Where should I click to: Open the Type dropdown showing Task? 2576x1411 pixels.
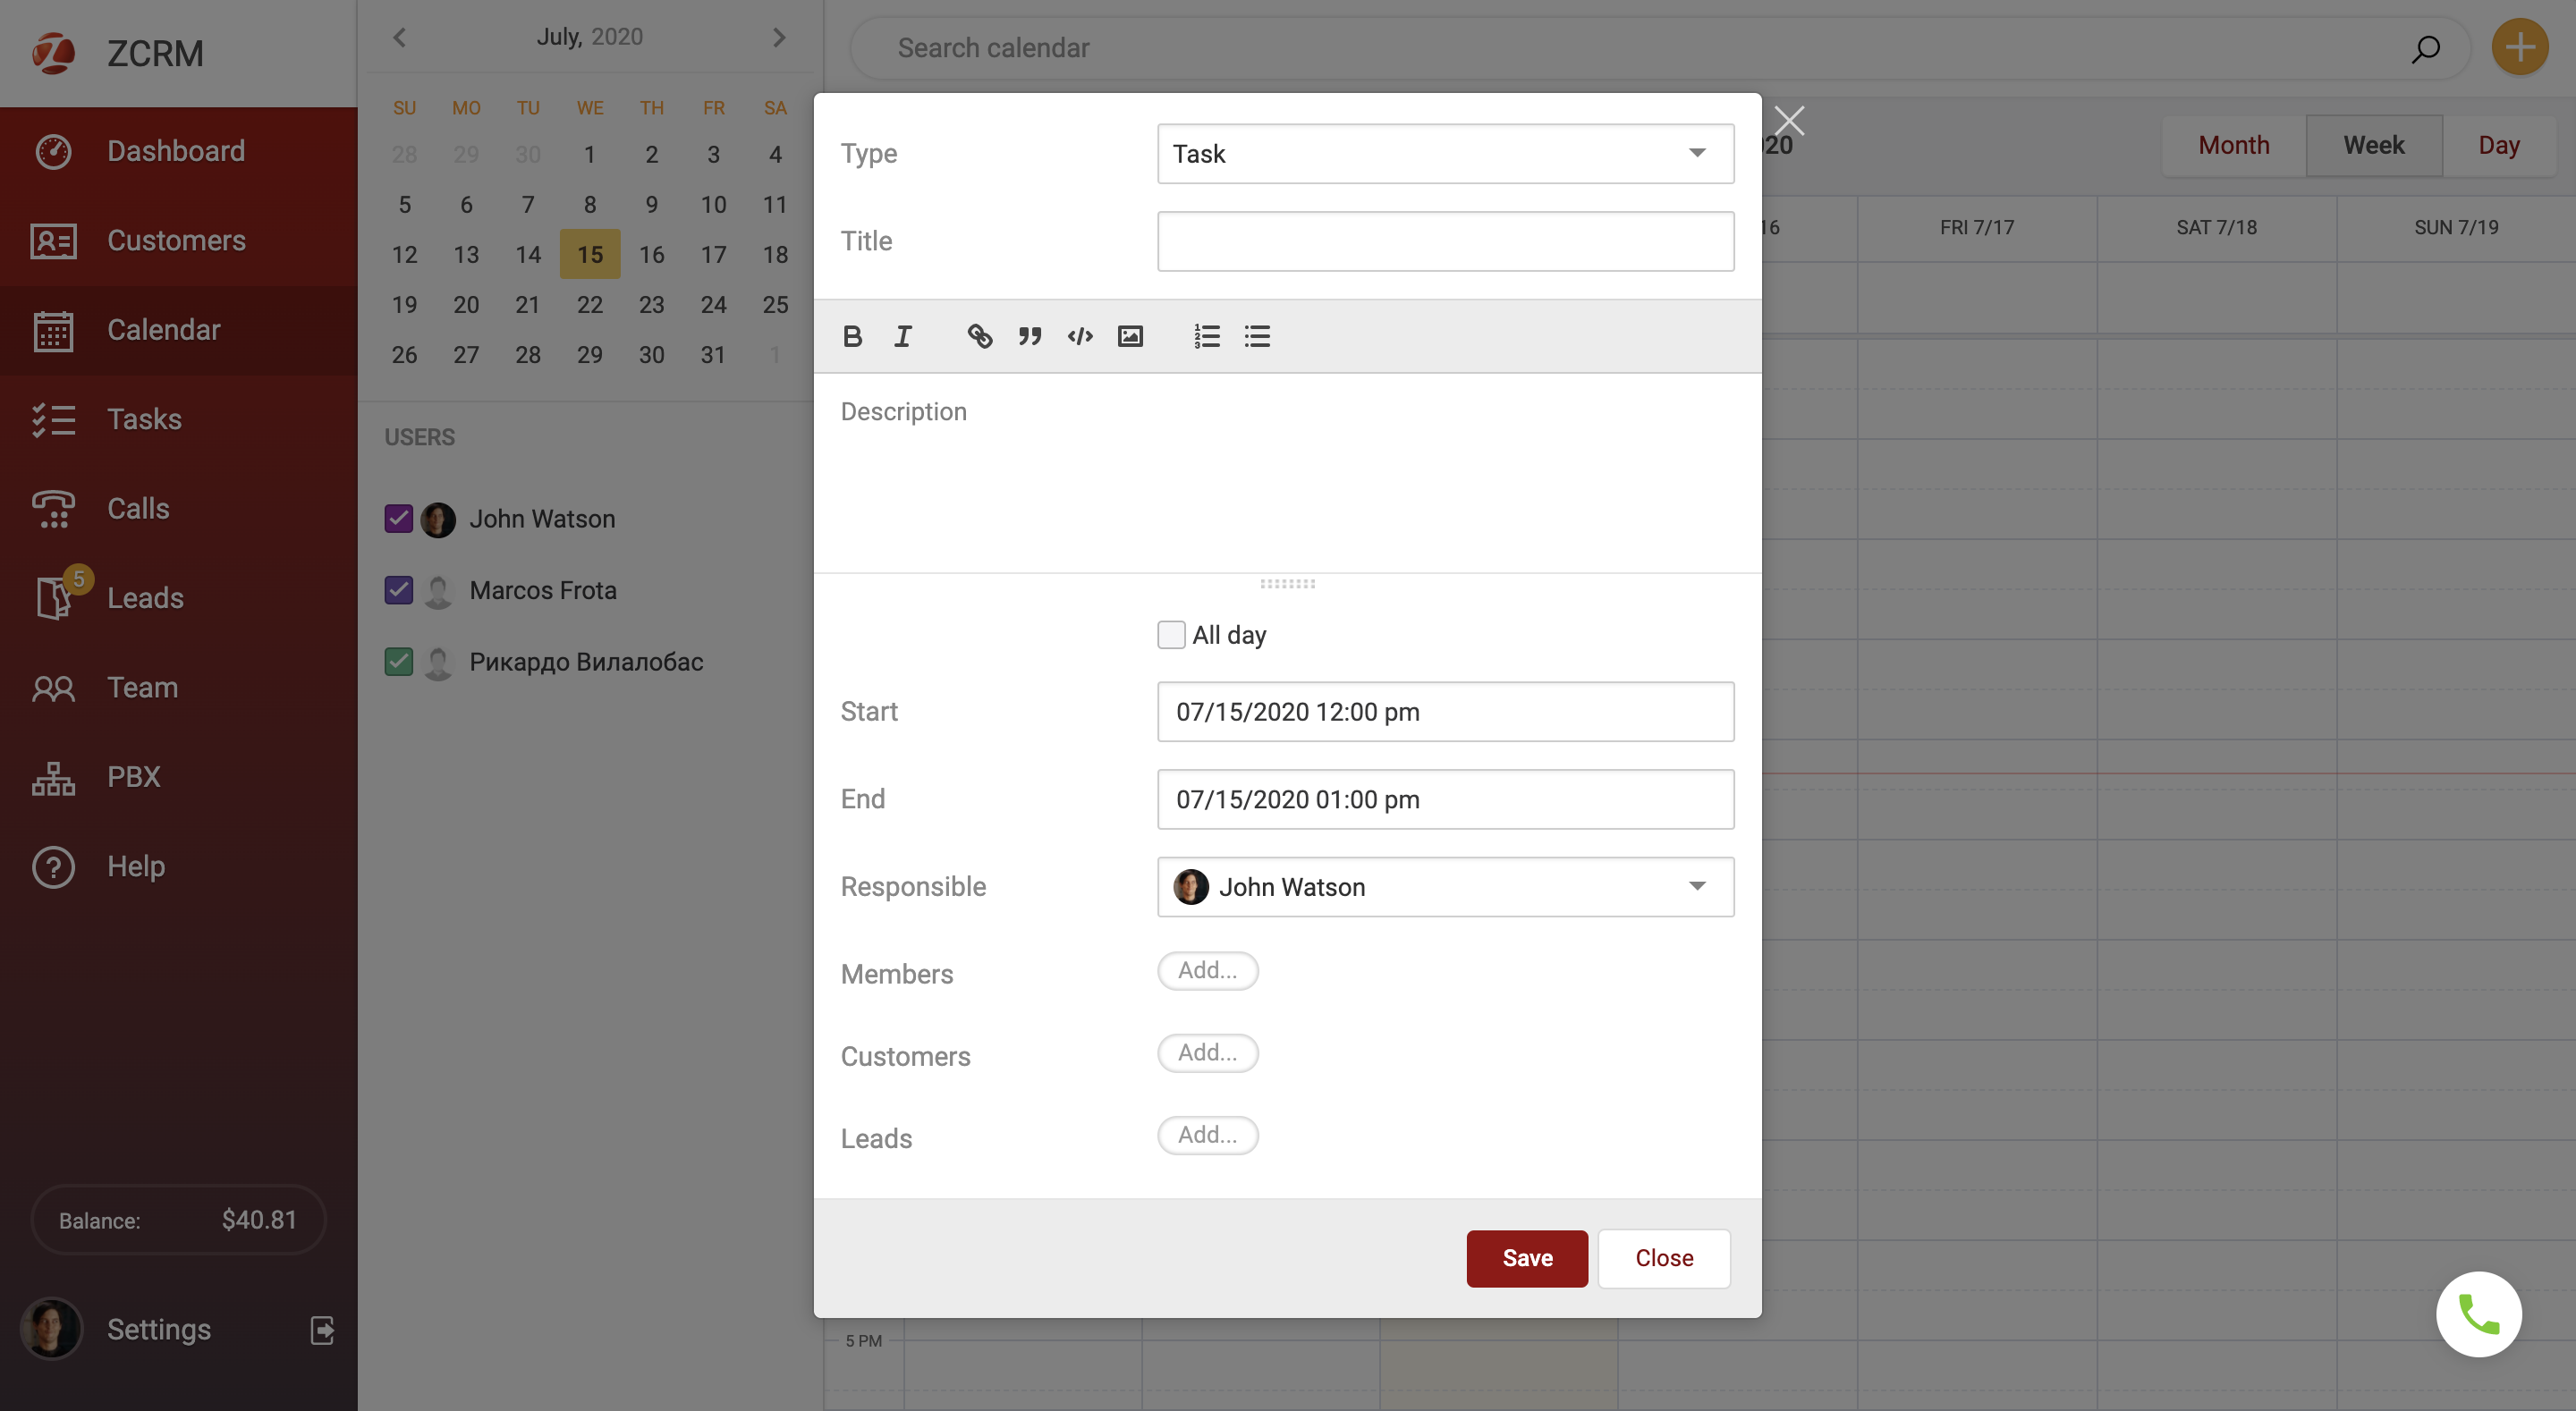click(x=1445, y=153)
